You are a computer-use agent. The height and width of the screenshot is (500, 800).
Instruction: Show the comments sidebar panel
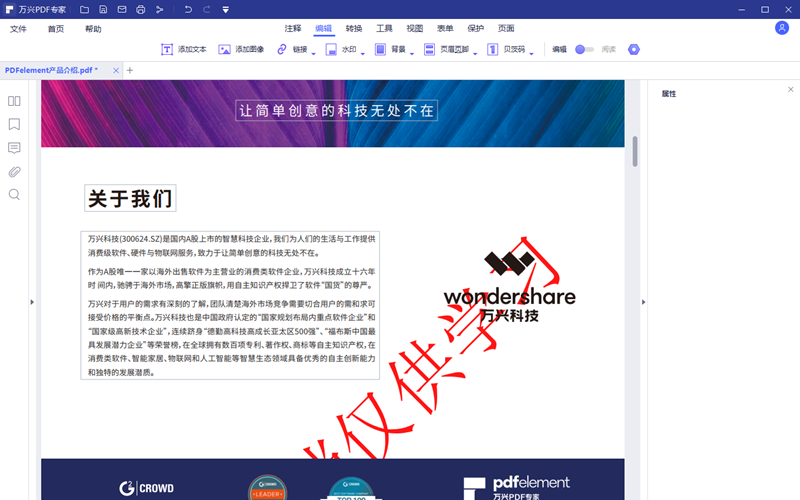coord(14,148)
